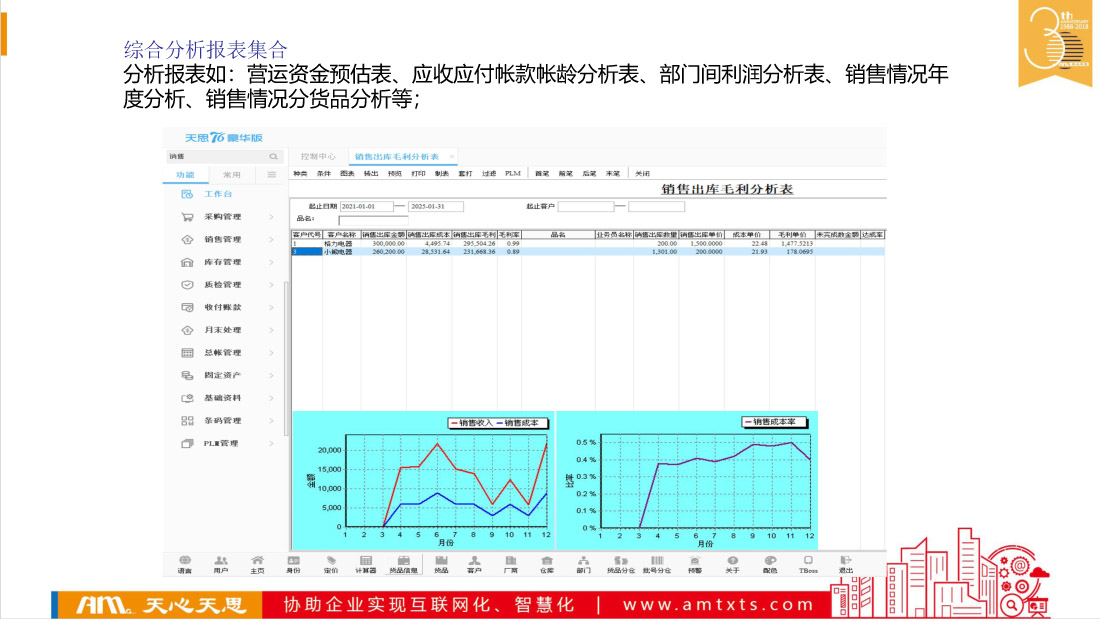Image resolution: width=1100 pixels, height=619 pixels.
Task: Open the 计算器 calculator icon
Action: (x=365, y=561)
